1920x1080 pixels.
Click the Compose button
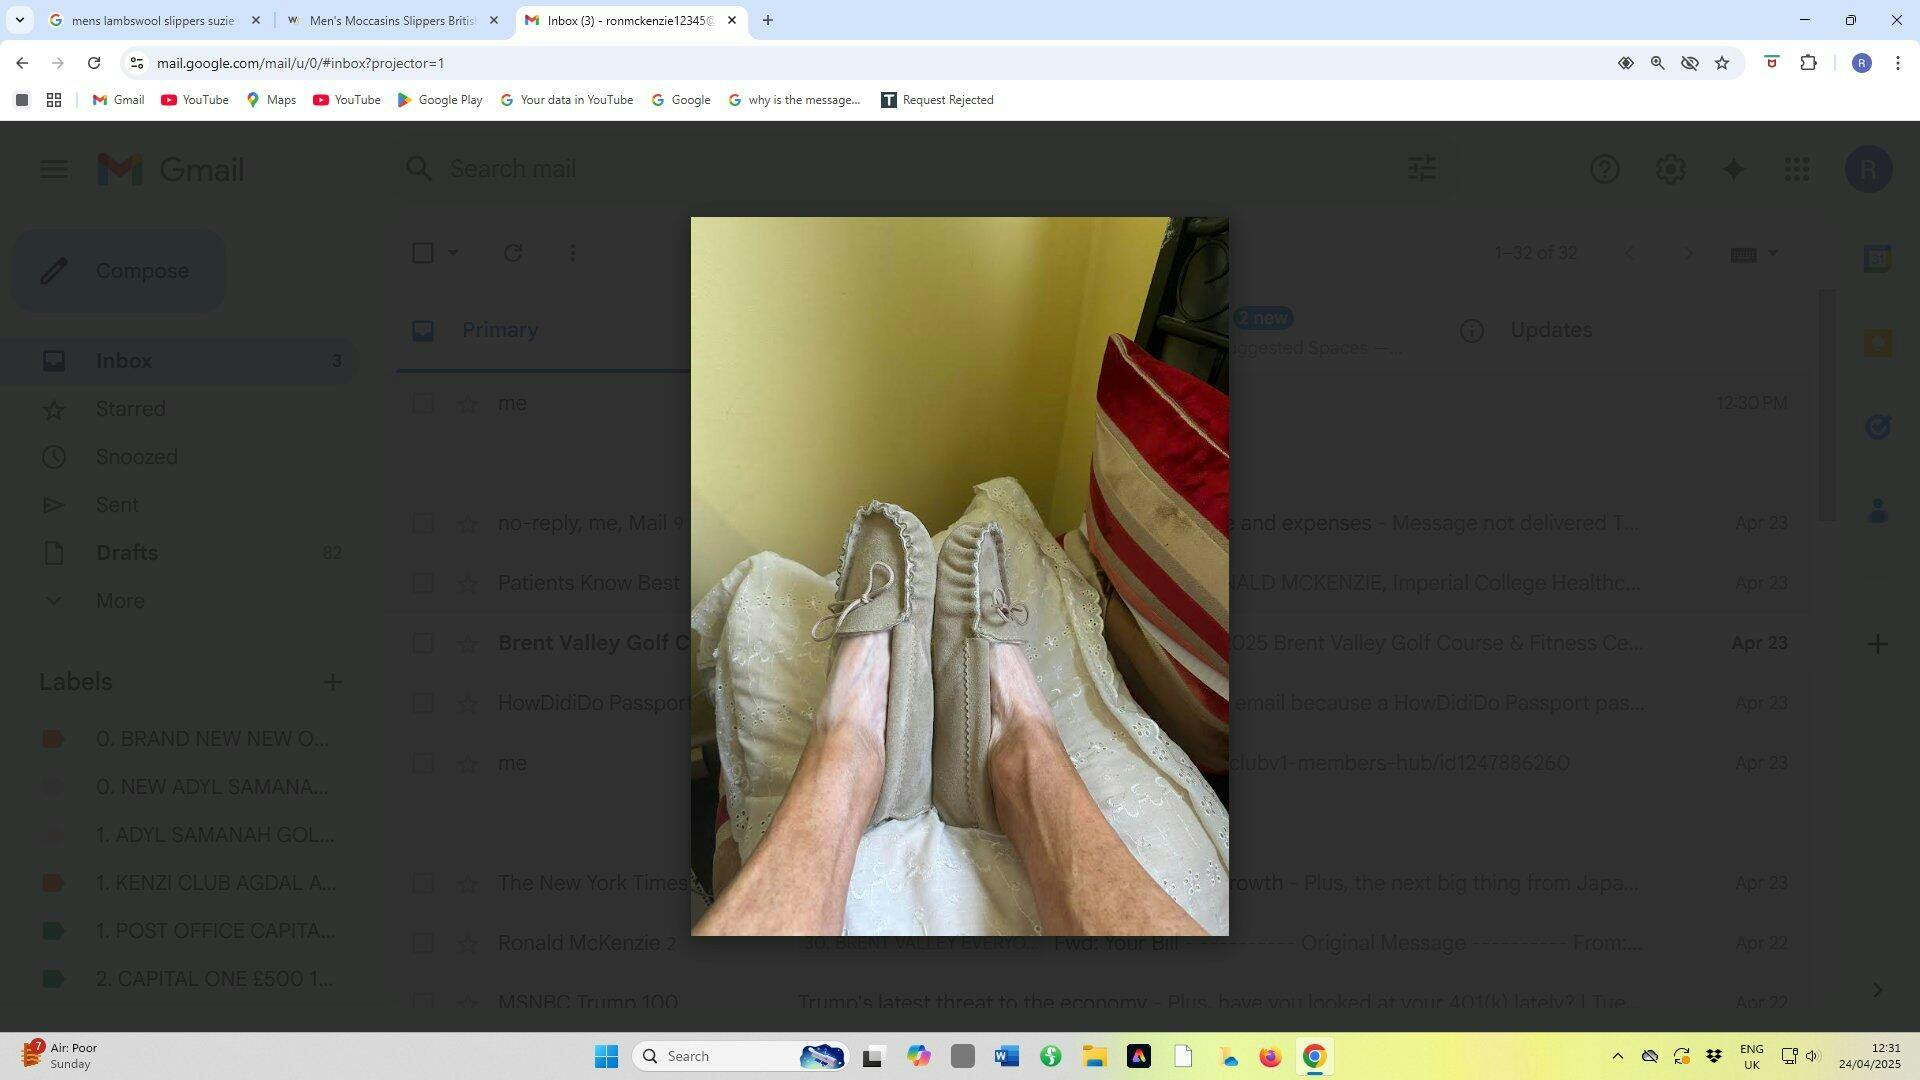point(118,271)
